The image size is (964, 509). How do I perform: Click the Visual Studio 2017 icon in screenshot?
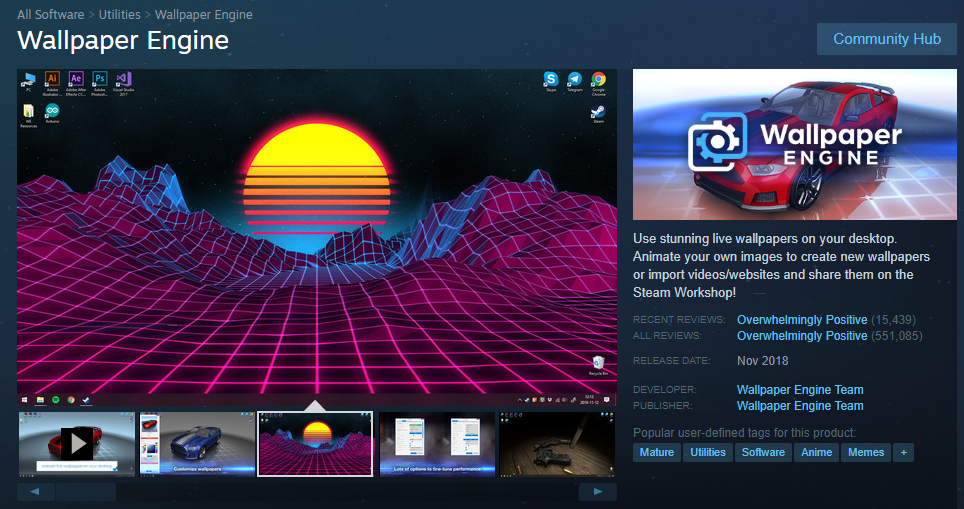tap(124, 82)
